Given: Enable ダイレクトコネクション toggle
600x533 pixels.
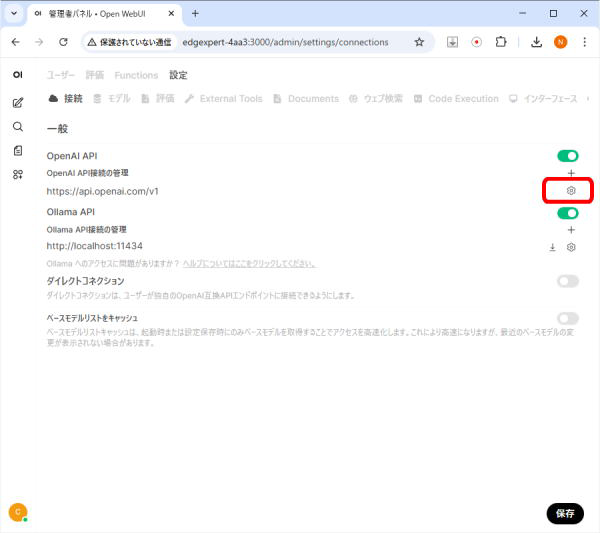Looking at the screenshot, I should (567, 281).
